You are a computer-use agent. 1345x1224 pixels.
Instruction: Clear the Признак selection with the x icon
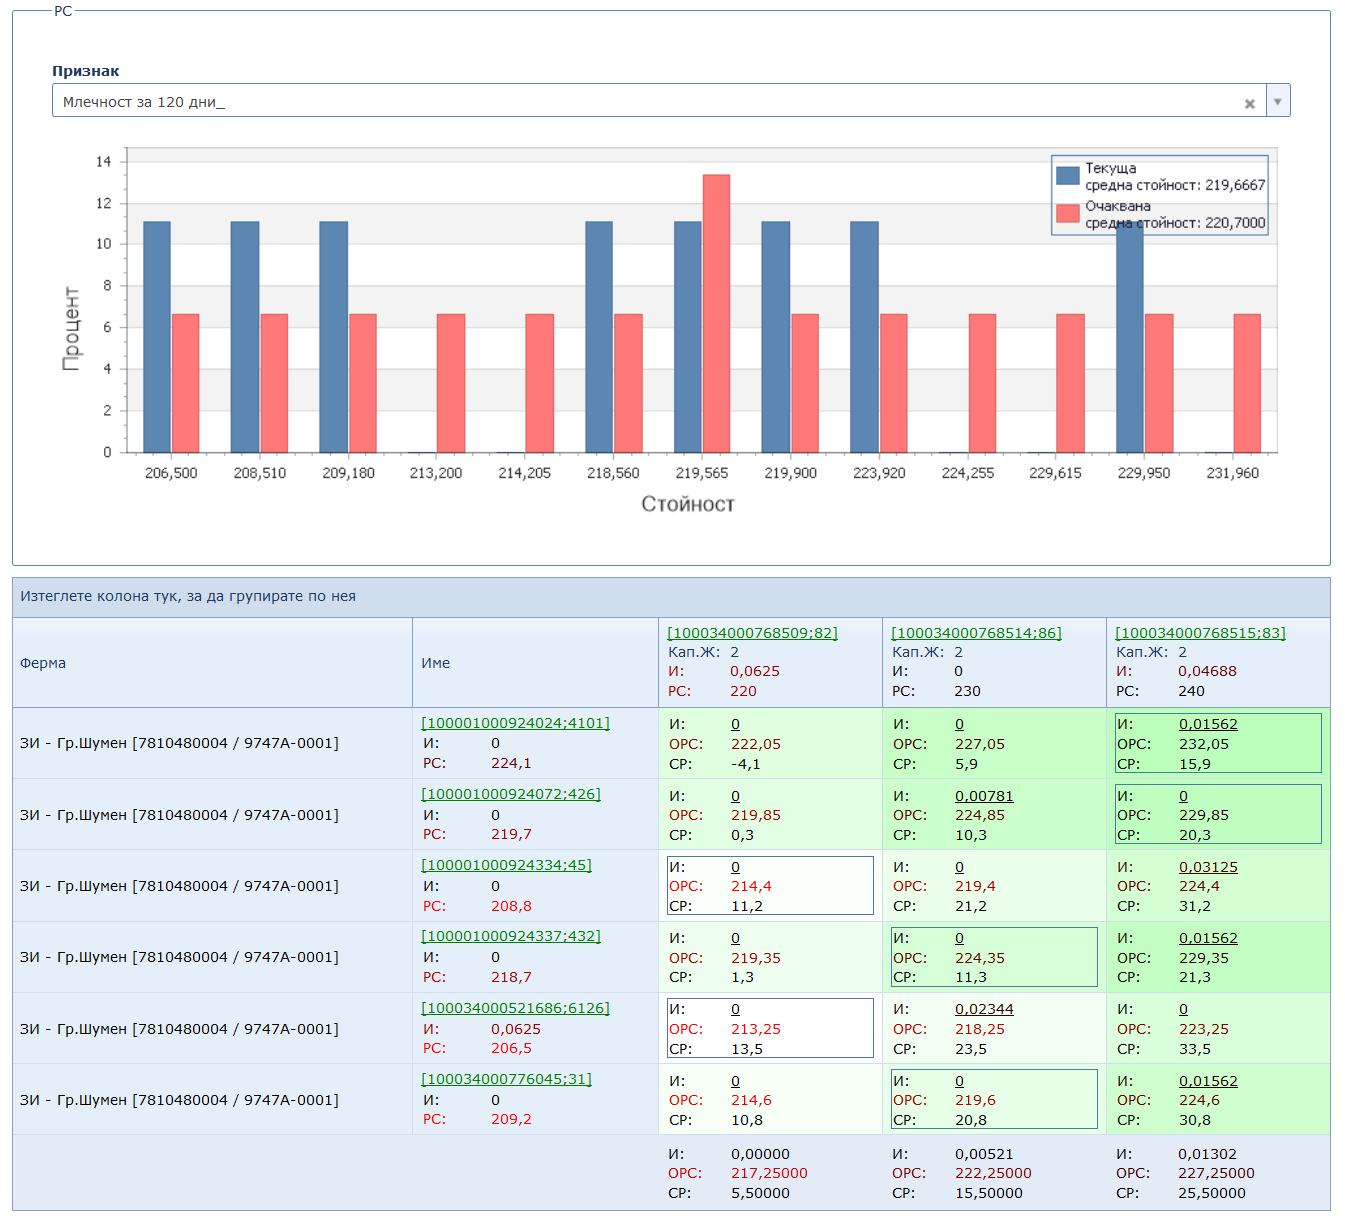coord(1249,103)
